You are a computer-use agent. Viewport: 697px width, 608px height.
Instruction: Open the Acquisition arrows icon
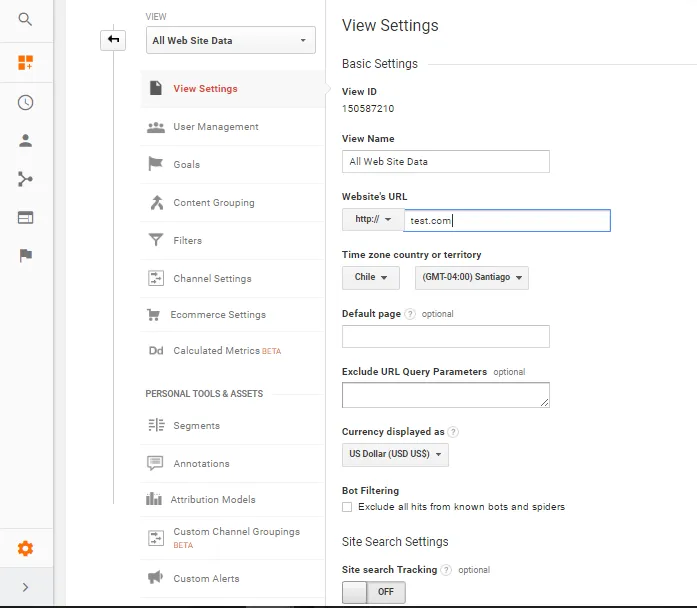[x=25, y=179]
